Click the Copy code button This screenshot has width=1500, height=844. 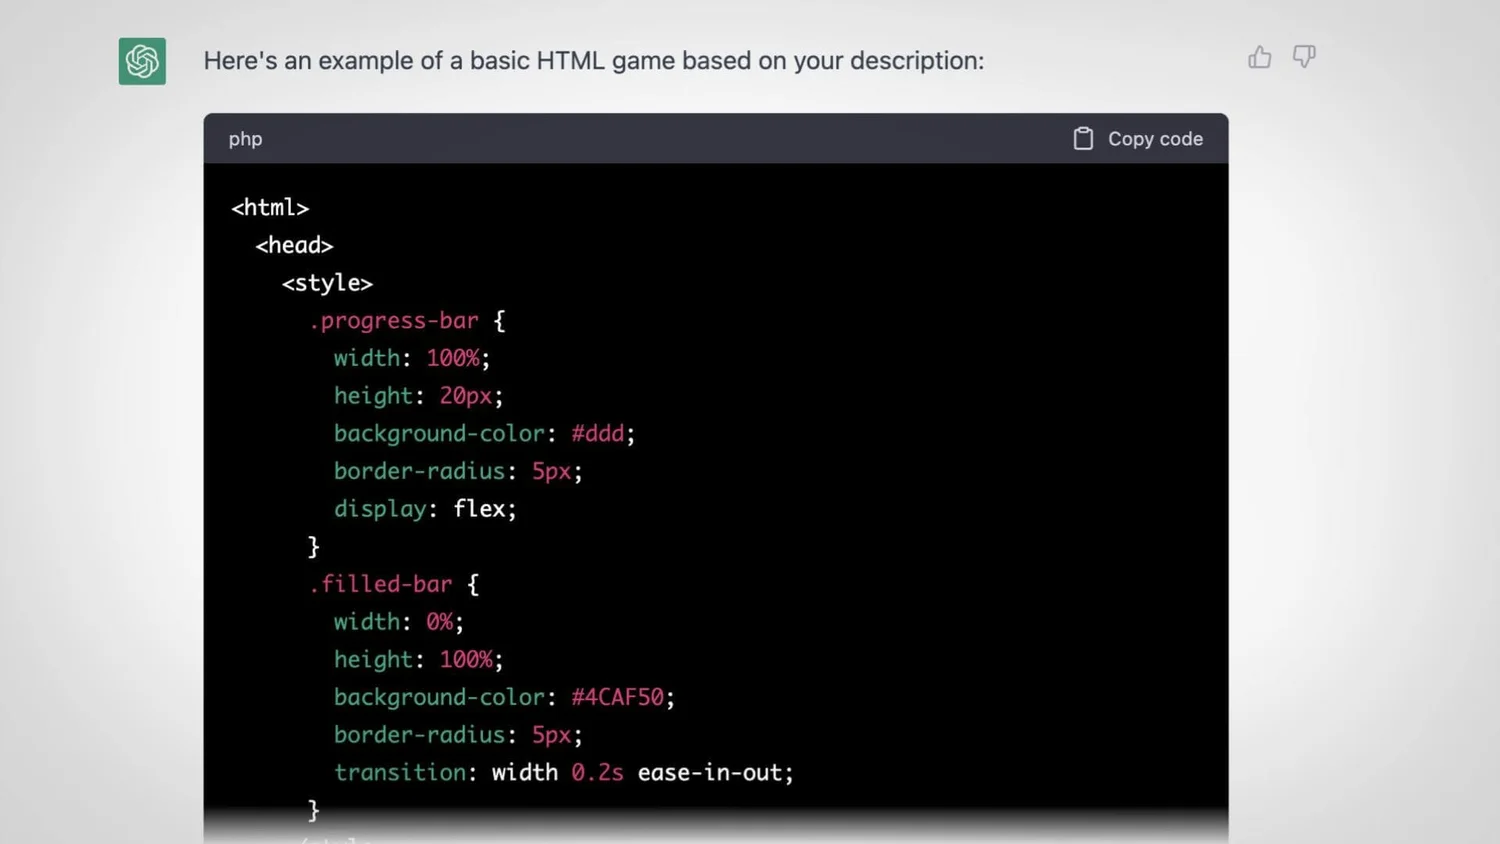tap(1155, 138)
